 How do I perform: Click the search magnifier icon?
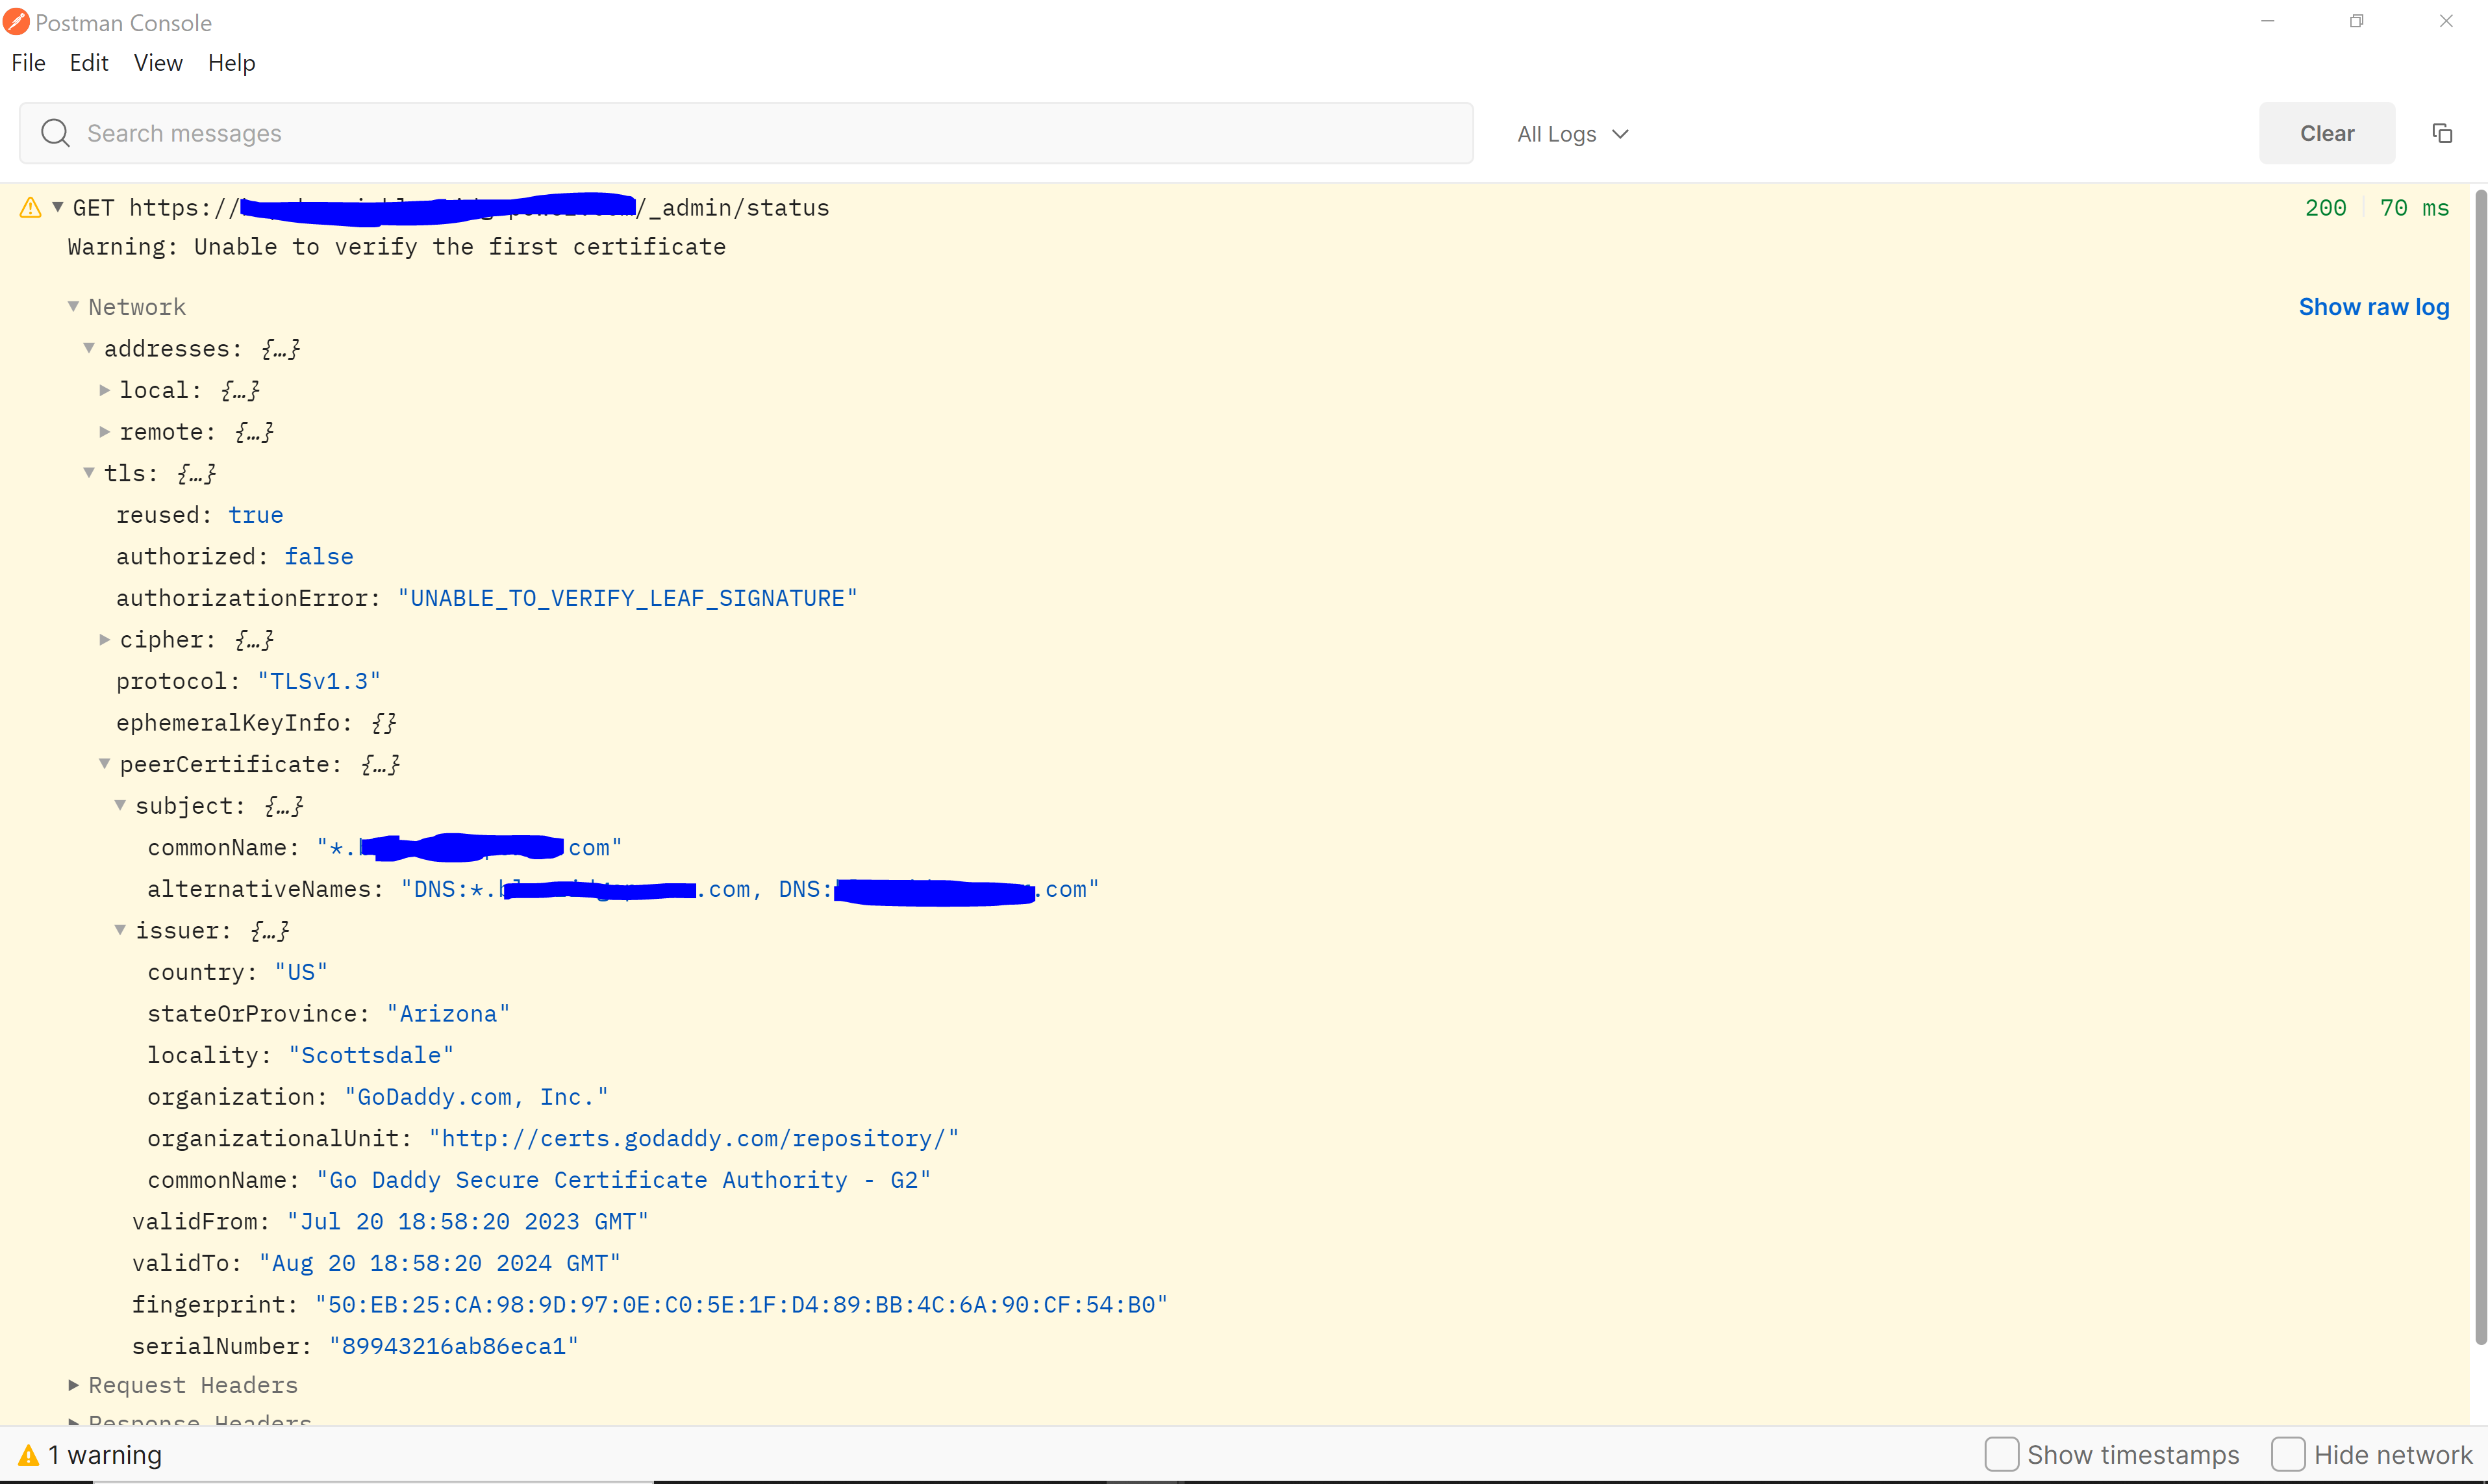tap(55, 133)
